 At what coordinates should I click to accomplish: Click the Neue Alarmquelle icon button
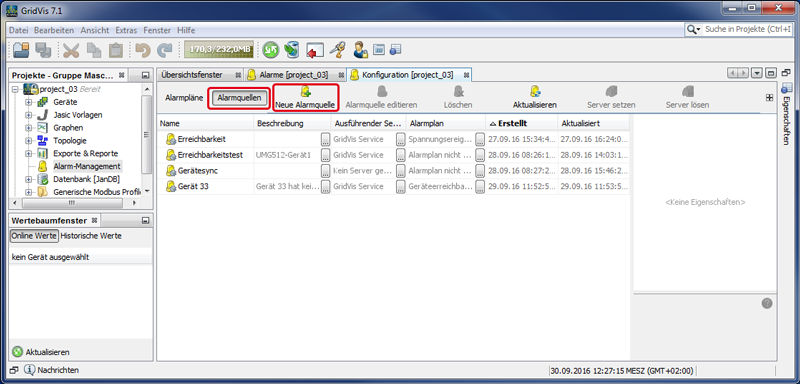point(305,98)
